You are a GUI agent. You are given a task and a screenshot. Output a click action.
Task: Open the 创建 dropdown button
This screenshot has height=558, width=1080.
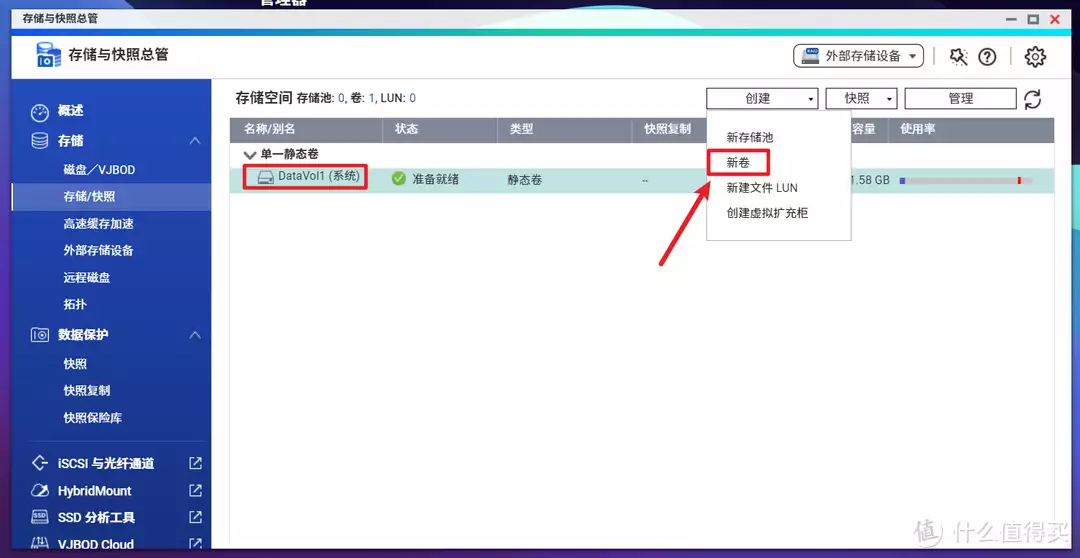click(x=762, y=99)
